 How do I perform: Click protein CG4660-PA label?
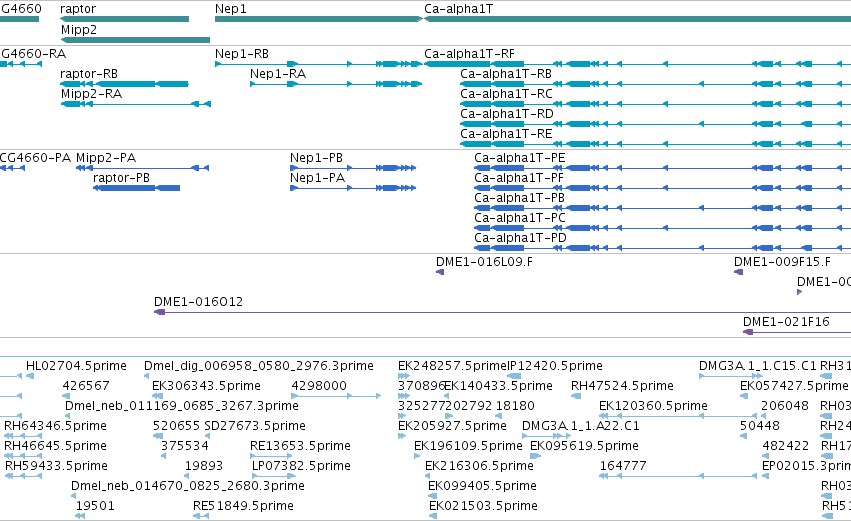coord(35,158)
